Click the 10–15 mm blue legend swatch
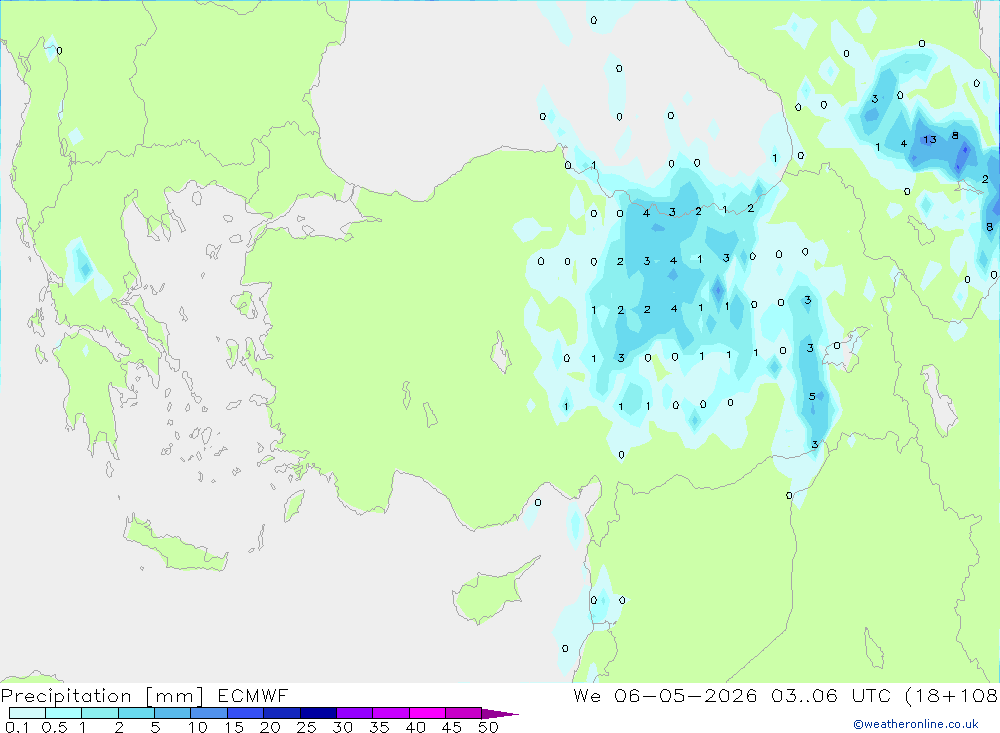The image size is (1000, 733). coord(209,713)
